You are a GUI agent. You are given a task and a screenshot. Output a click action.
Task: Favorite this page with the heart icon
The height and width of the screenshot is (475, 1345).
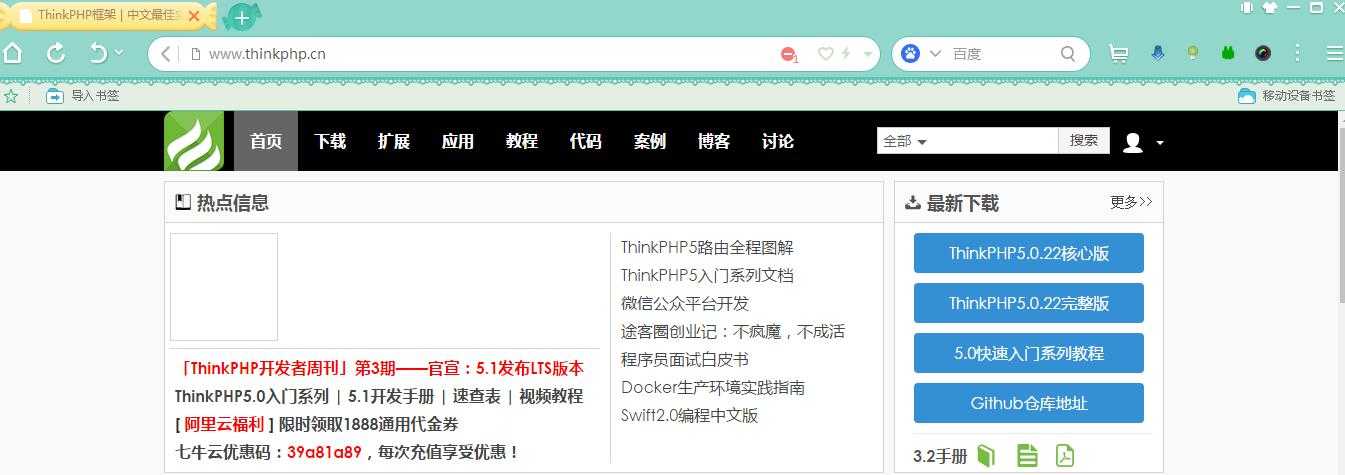(x=825, y=54)
